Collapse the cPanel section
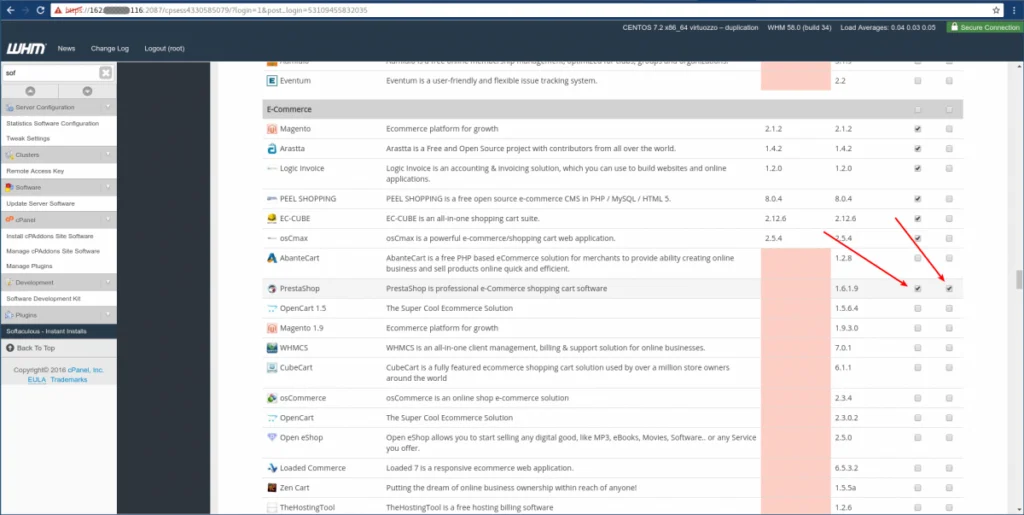 point(108,220)
